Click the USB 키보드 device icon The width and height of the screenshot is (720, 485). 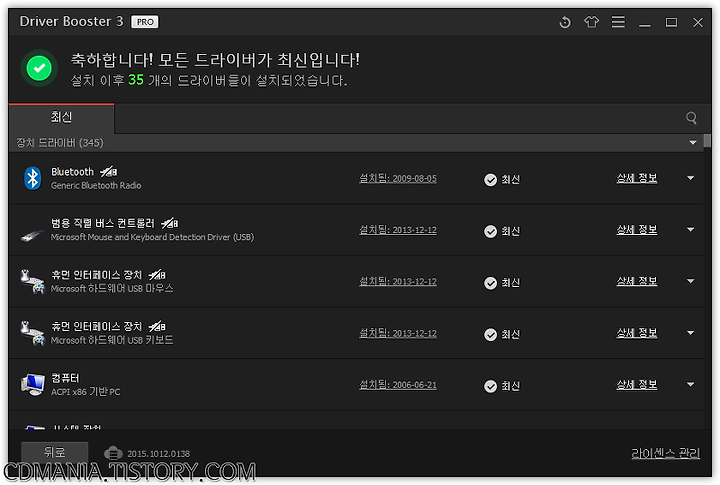pos(33,333)
